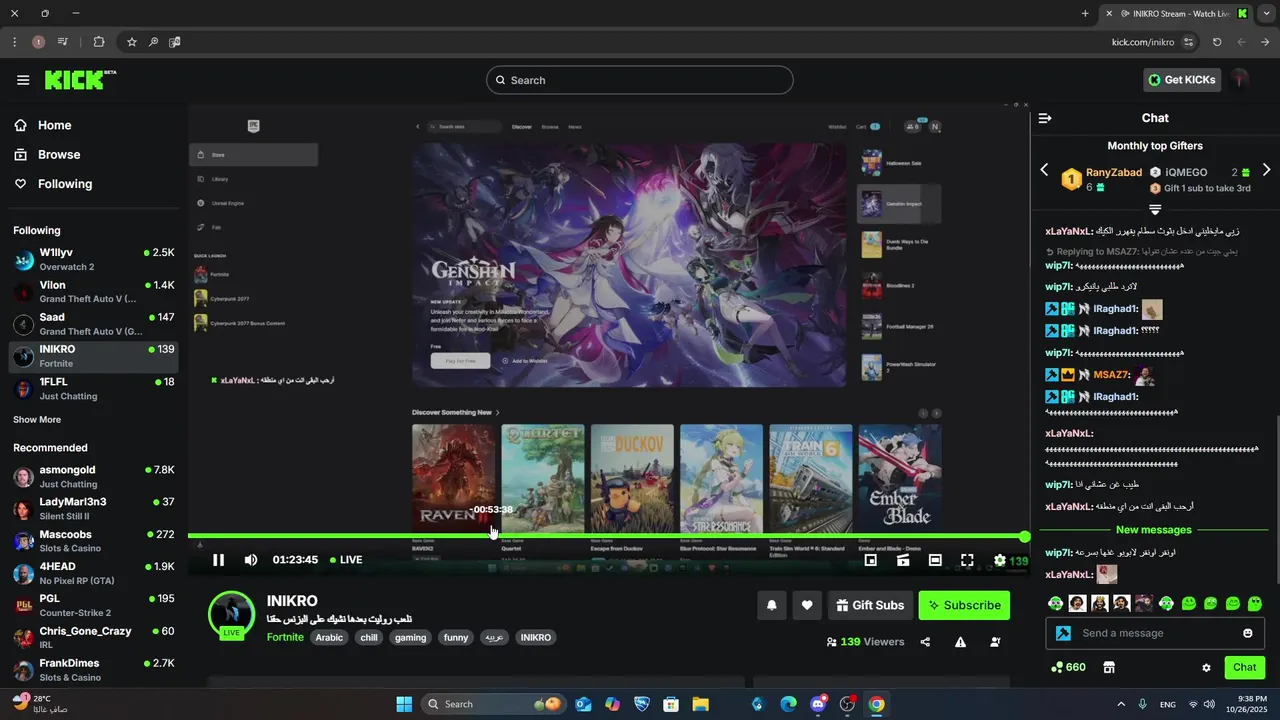Viewport: 1280px width, 720px height.
Task: Open asmongold recommended channel
Action: click(94, 477)
